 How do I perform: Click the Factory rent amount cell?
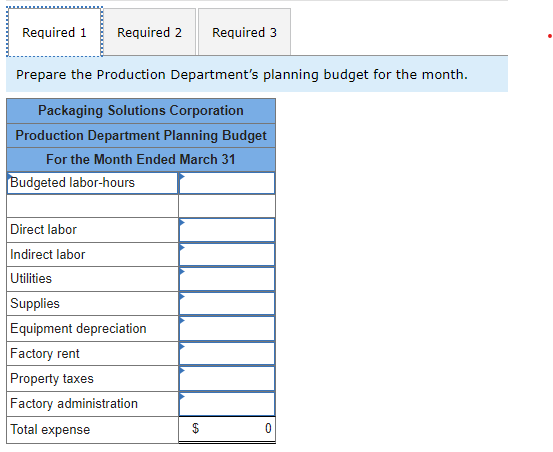click(x=227, y=354)
